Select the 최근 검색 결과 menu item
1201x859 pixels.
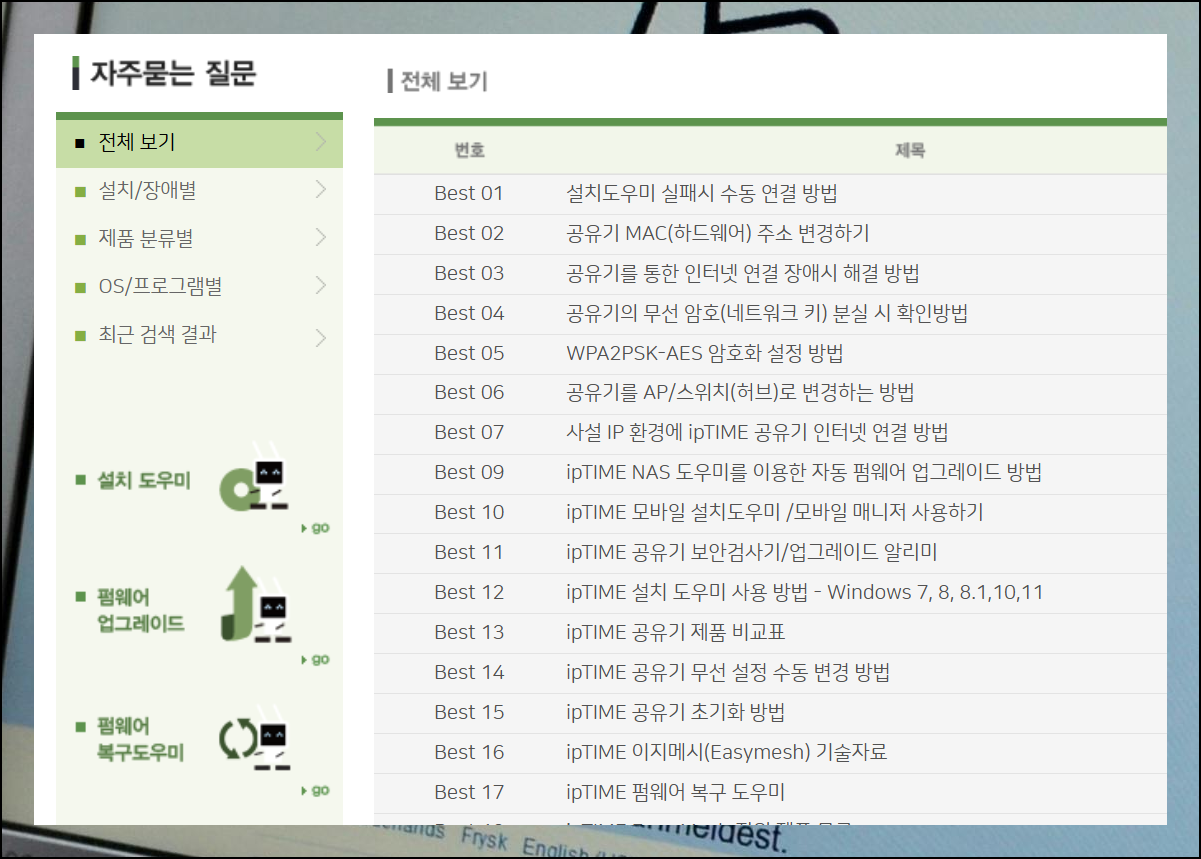coord(199,334)
